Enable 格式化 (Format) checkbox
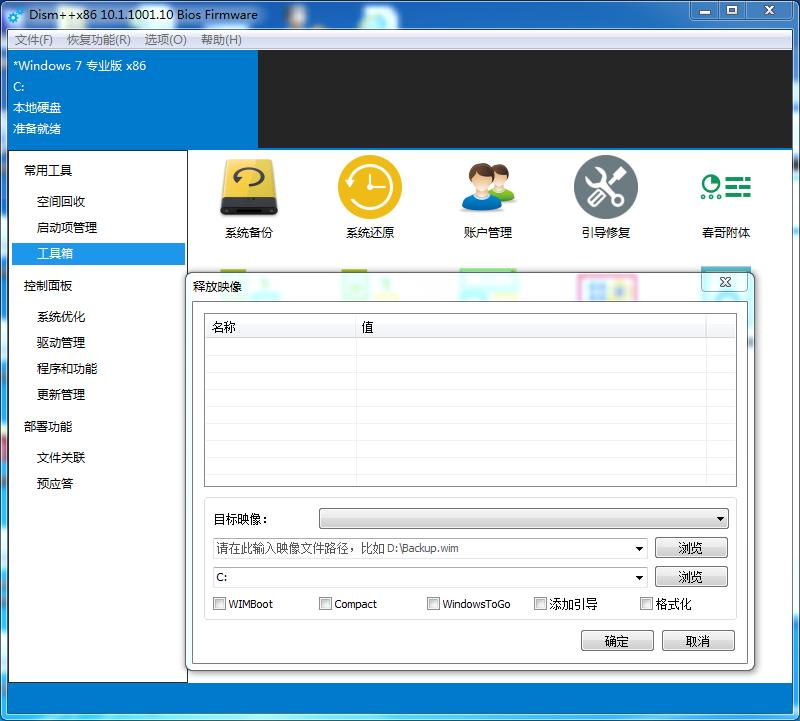This screenshot has height=721, width=800. click(x=646, y=604)
